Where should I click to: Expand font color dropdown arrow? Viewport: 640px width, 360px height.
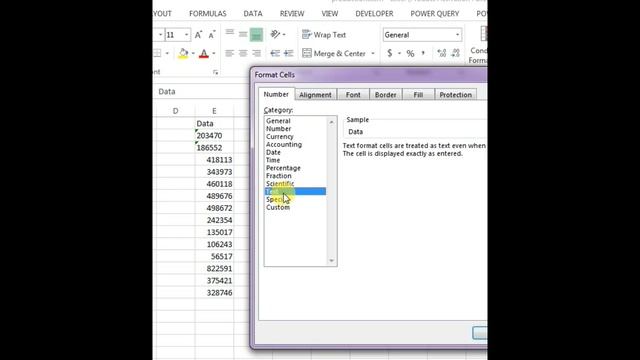click(213, 53)
